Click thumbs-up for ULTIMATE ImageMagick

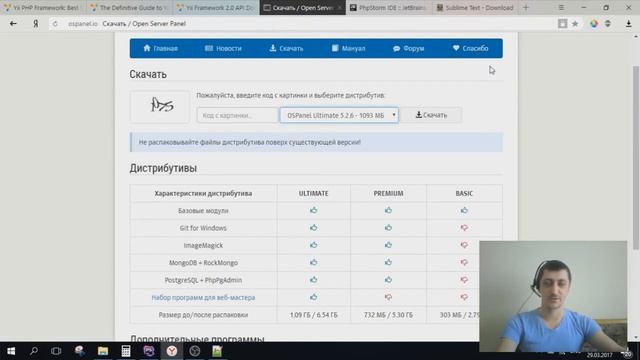tap(313, 245)
